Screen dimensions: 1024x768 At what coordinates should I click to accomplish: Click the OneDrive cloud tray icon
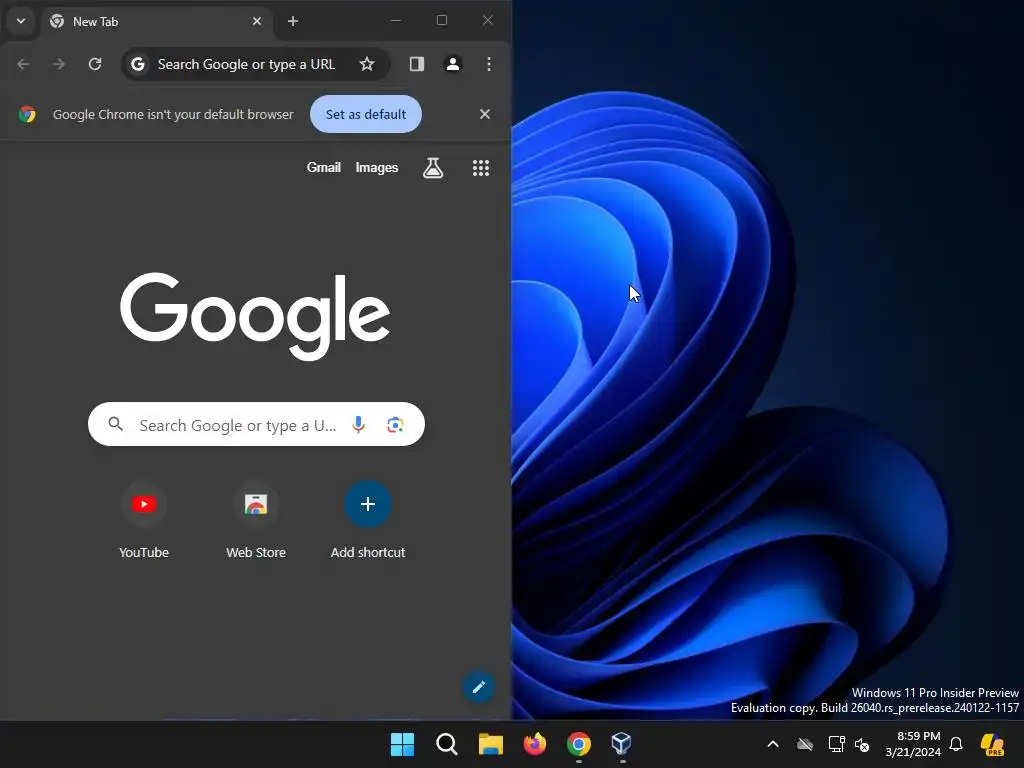click(x=805, y=744)
